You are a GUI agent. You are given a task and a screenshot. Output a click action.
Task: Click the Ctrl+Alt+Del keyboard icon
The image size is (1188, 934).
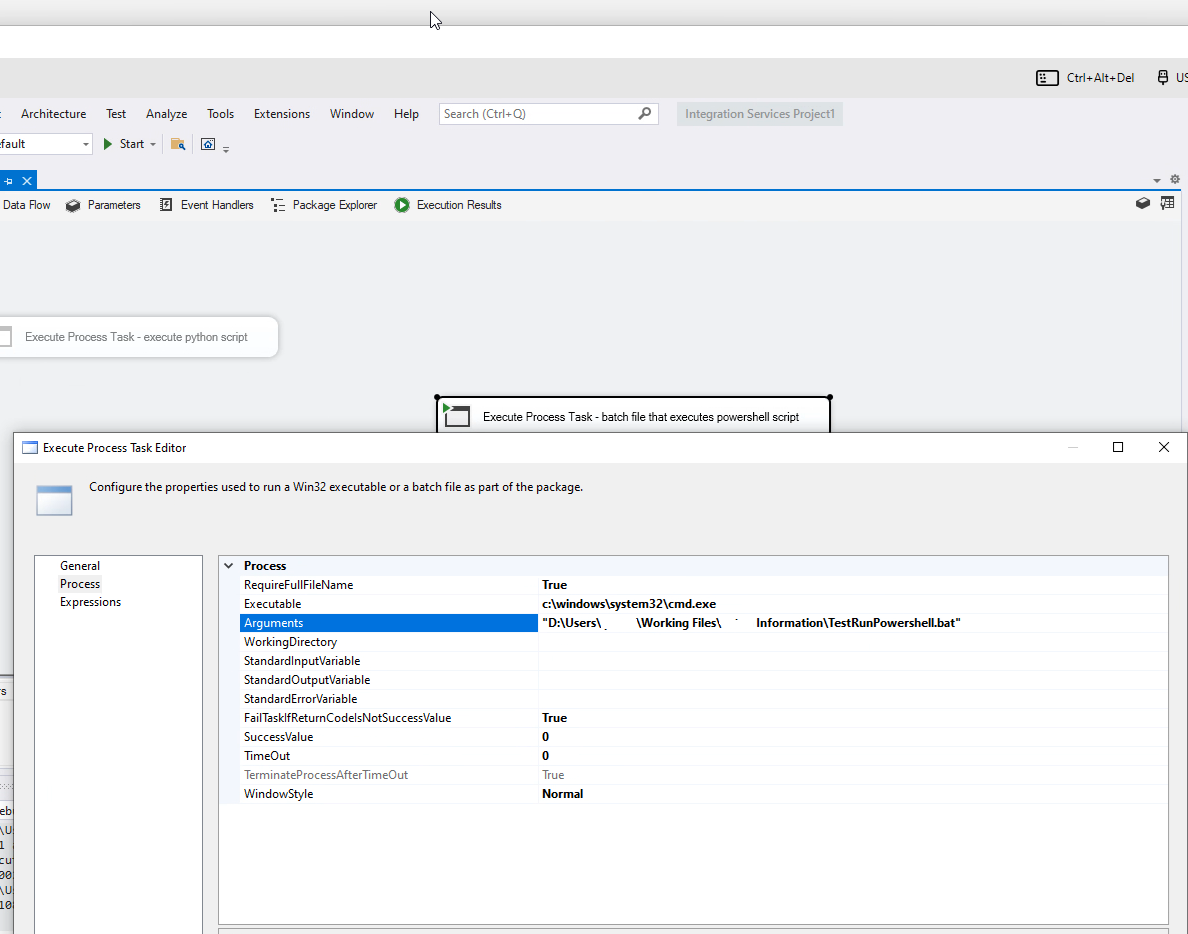pyautogui.click(x=1047, y=78)
